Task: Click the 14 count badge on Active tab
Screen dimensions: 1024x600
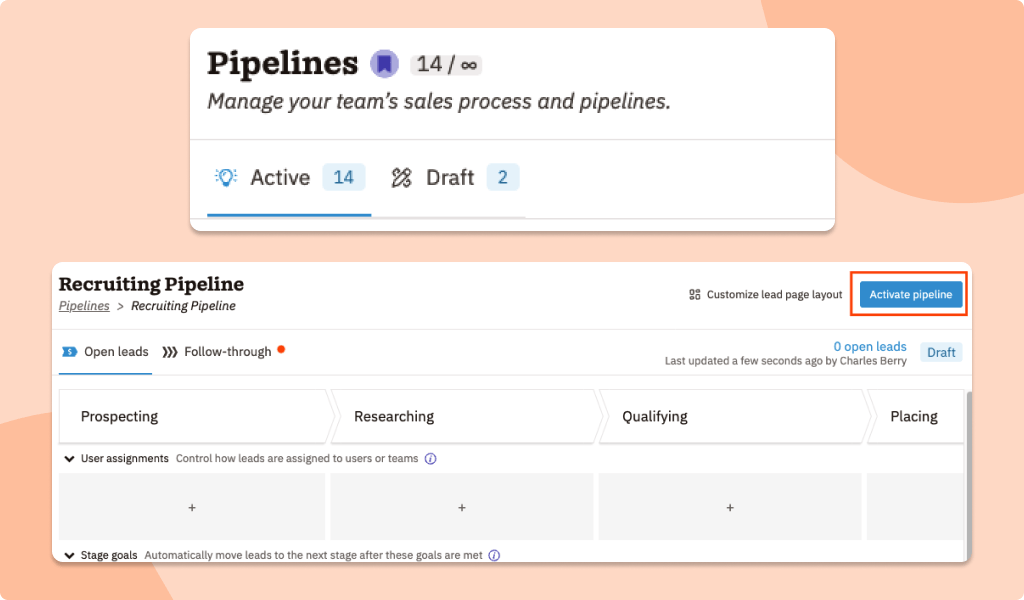Action: [x=344, y=177]
